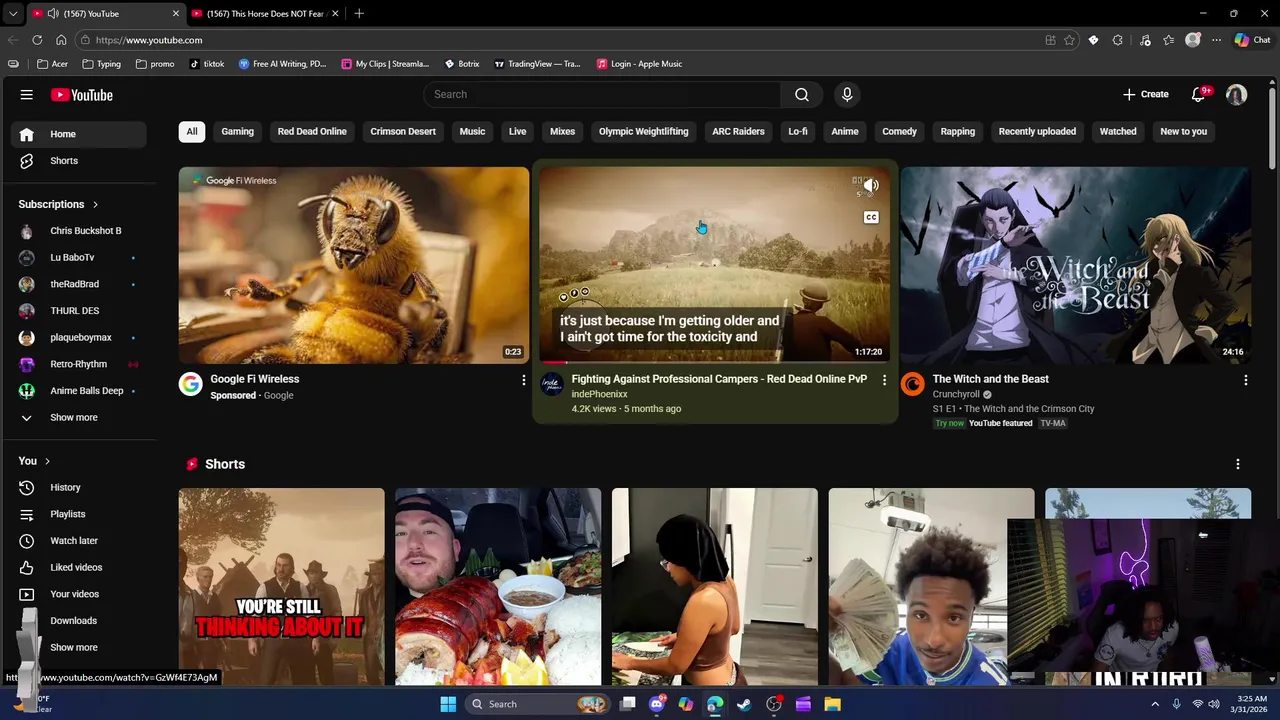
Task: Select the ARC Raiders chip
Action: [738, 131]
